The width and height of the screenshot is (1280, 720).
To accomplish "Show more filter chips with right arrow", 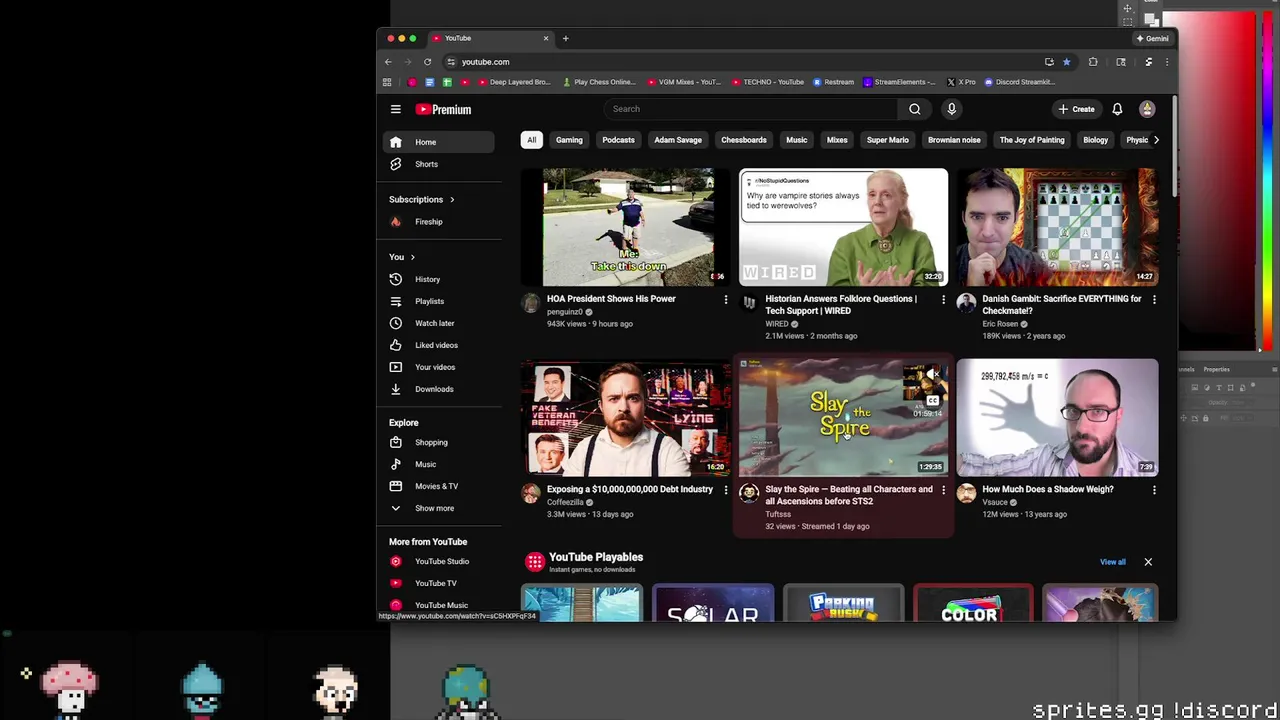I will coord(1156,140).
